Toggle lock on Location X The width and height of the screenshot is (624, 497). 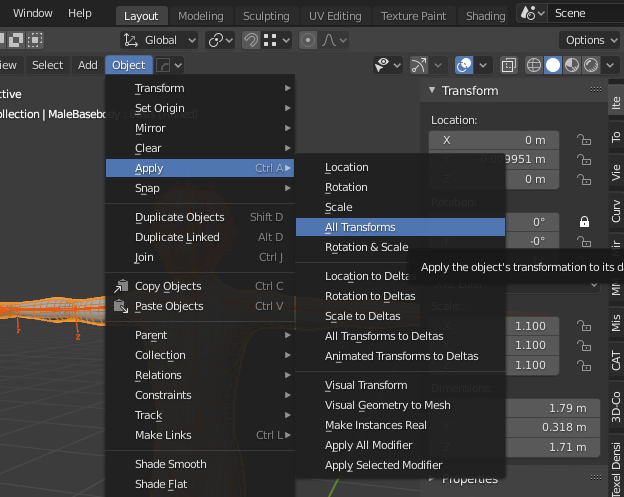point(584,140)
